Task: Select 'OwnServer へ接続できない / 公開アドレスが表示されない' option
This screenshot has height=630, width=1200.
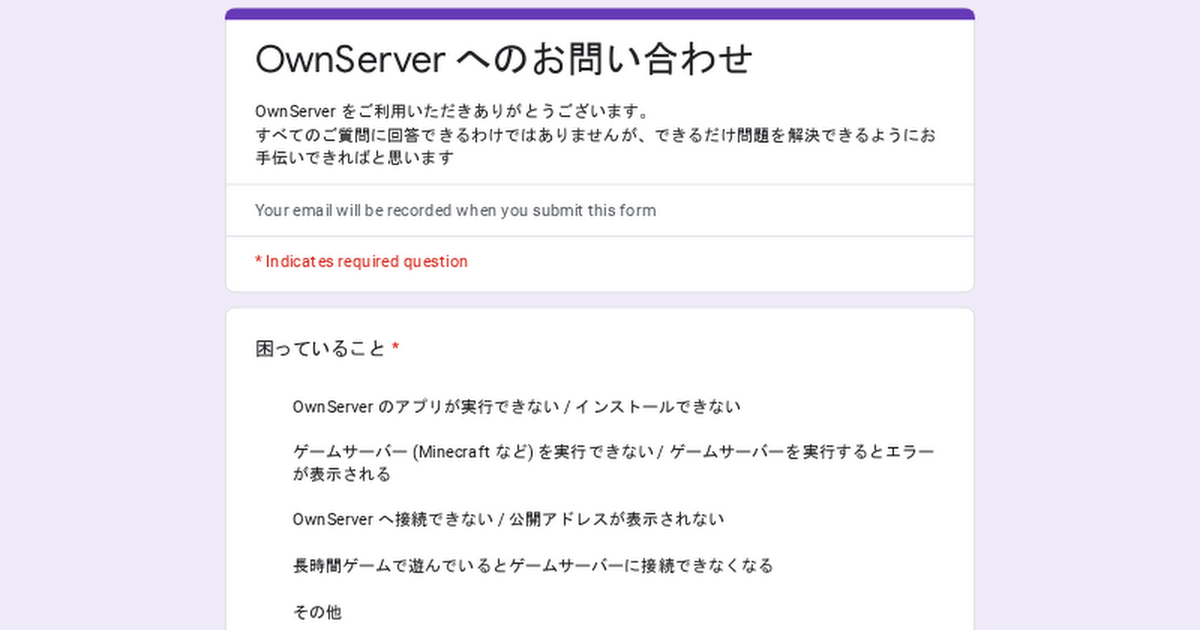Action: click(508, 519)
